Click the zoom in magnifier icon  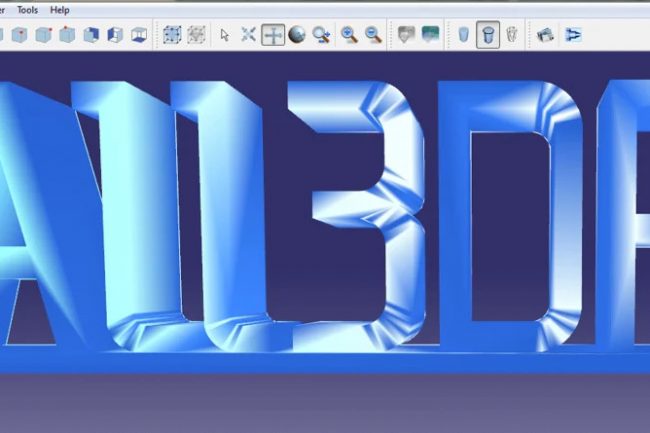(x=349, y=35)
